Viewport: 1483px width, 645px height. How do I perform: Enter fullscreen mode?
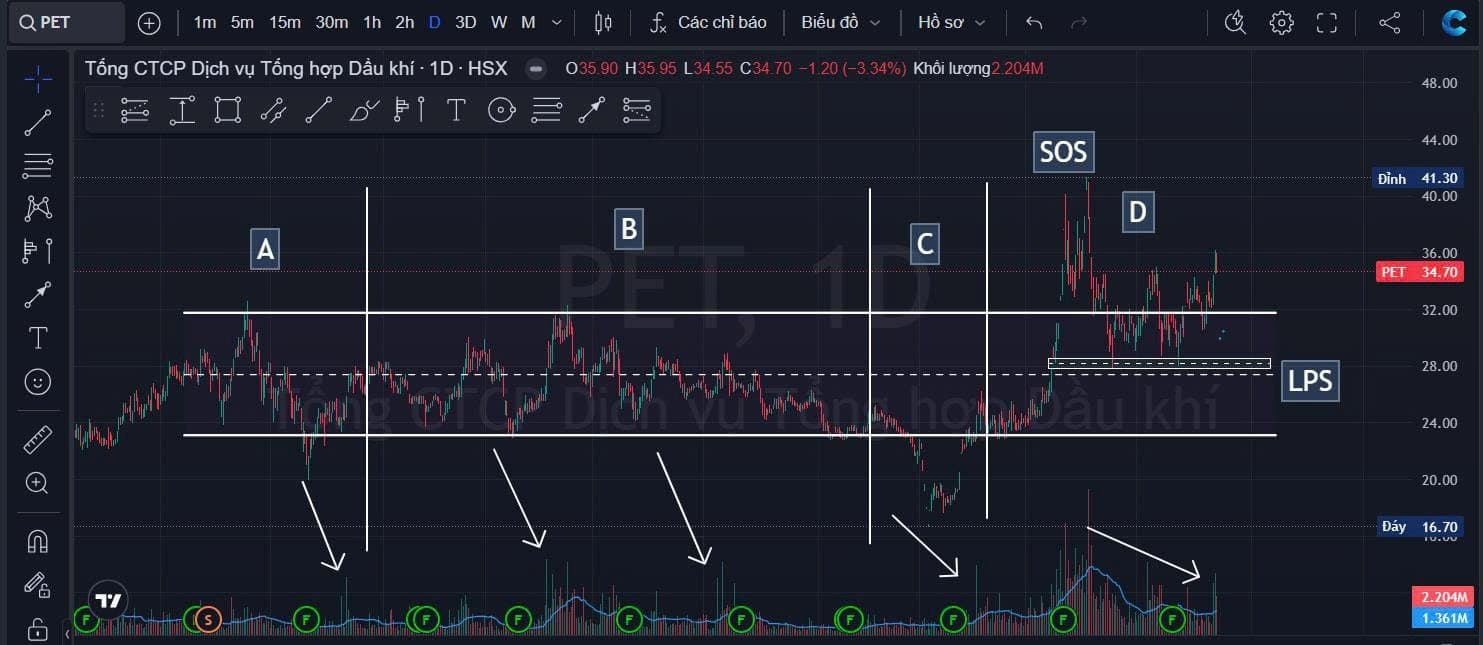click(x=1327, y=22)
